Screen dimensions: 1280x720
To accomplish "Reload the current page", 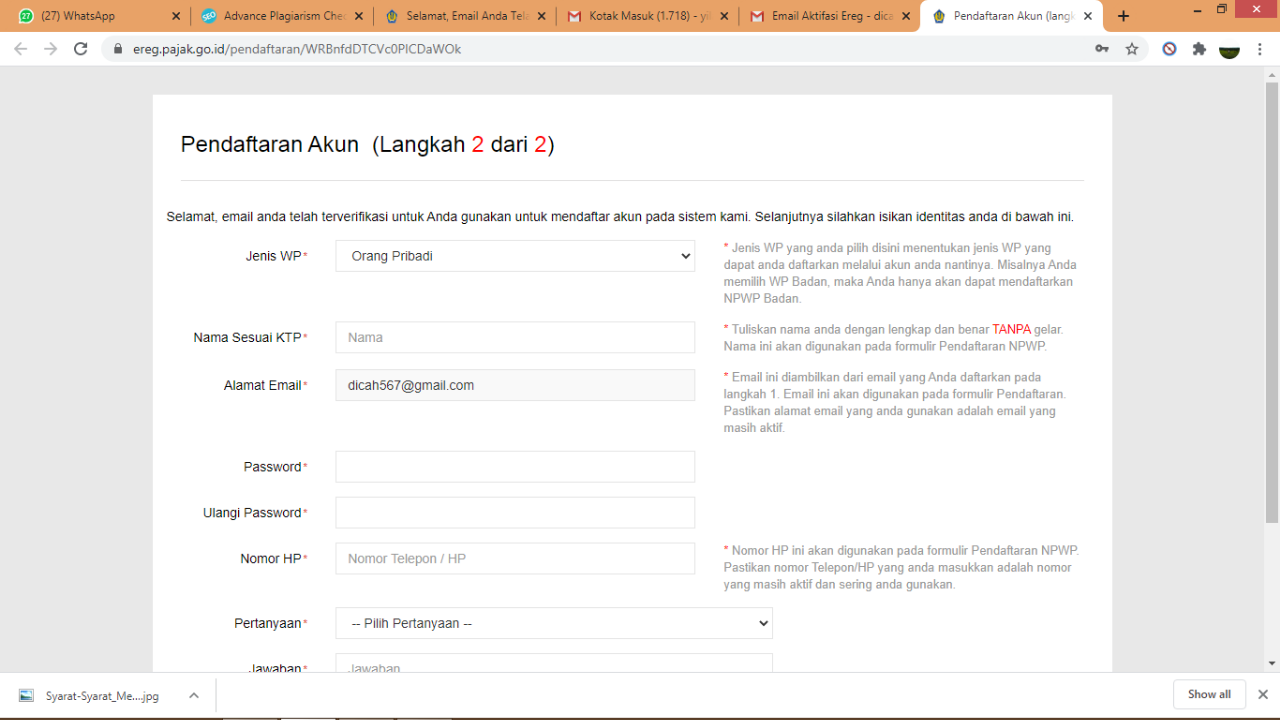I will point(81,48).
